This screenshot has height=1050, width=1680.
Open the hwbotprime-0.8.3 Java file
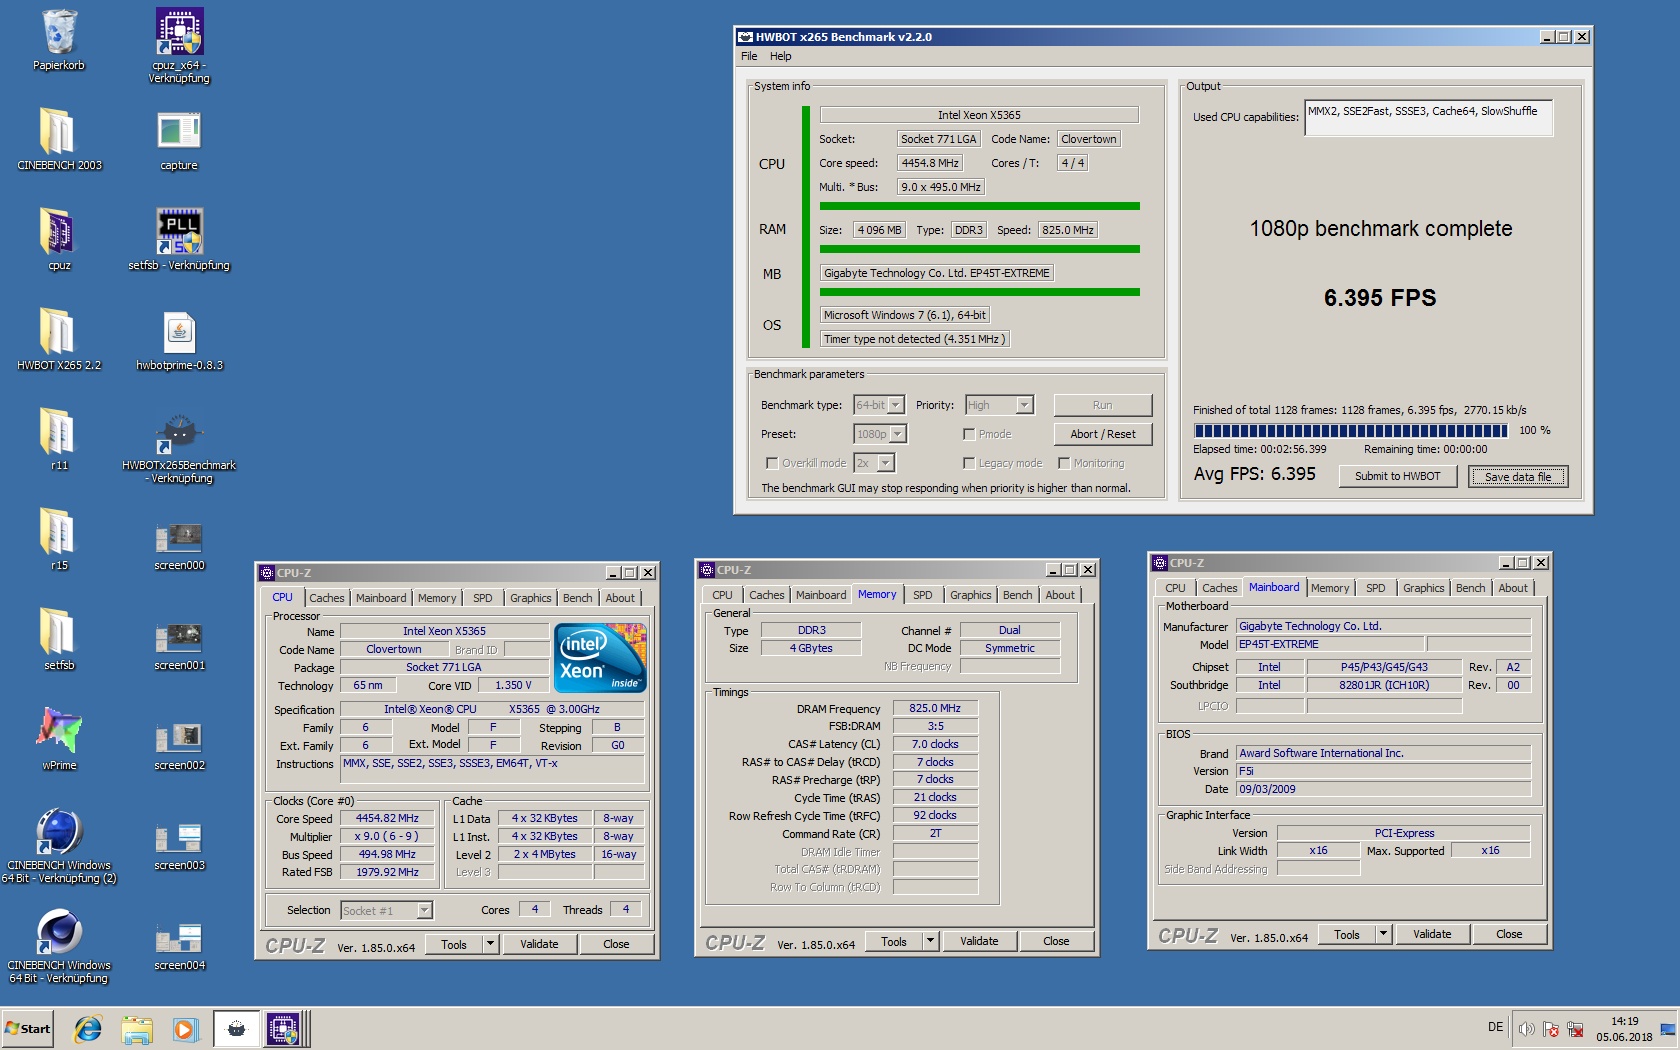(x=179, y=340)
